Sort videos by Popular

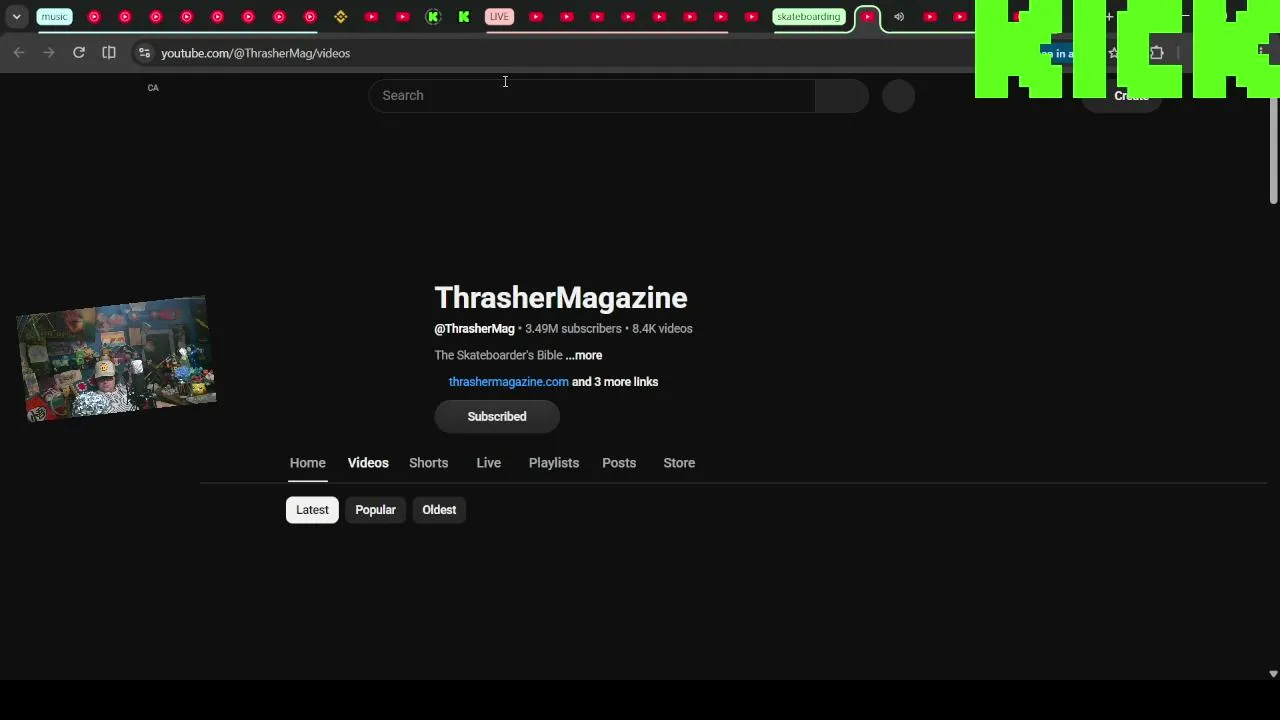pyautogui.click(x=376, y=510)
